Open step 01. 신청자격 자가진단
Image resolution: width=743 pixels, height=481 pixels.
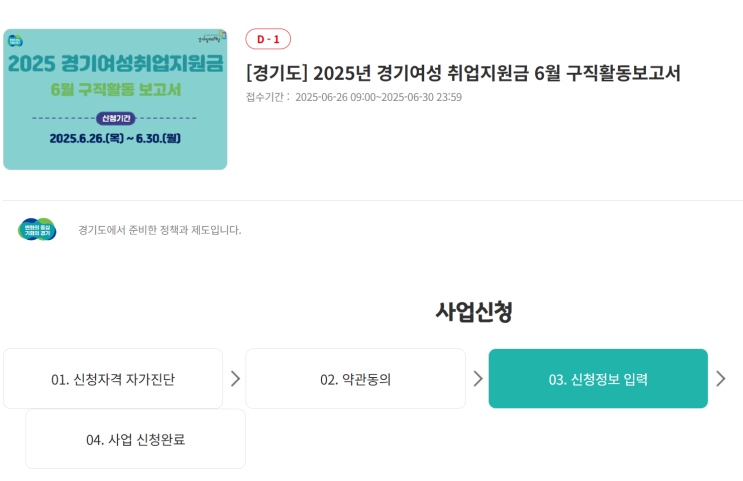[113, 379]
